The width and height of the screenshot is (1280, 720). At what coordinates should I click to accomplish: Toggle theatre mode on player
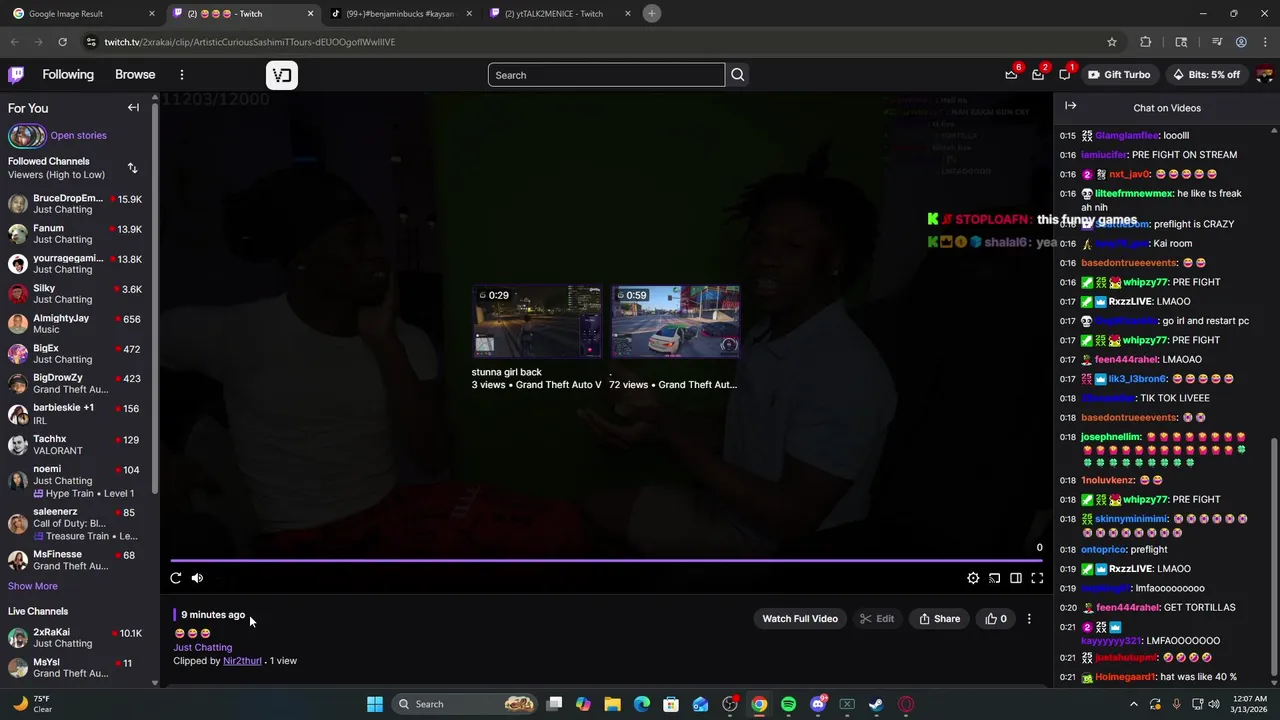[x=1016, y=578]
